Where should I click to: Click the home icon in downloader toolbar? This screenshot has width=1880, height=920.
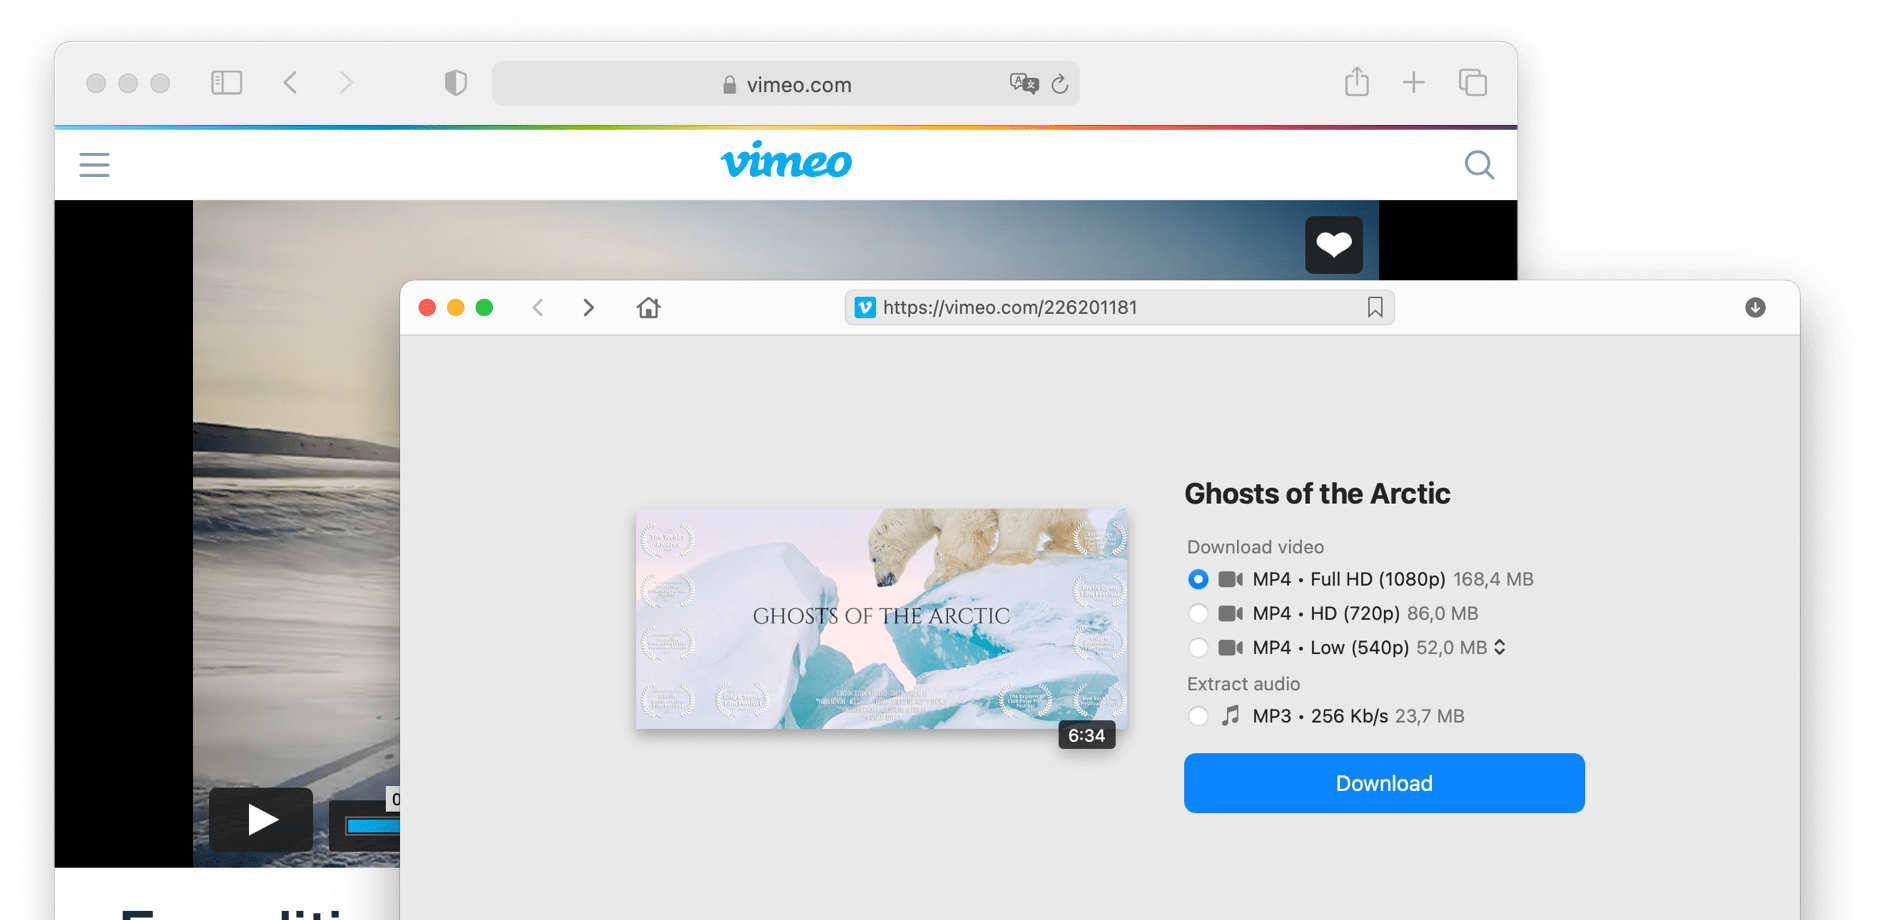coord(648,308)
